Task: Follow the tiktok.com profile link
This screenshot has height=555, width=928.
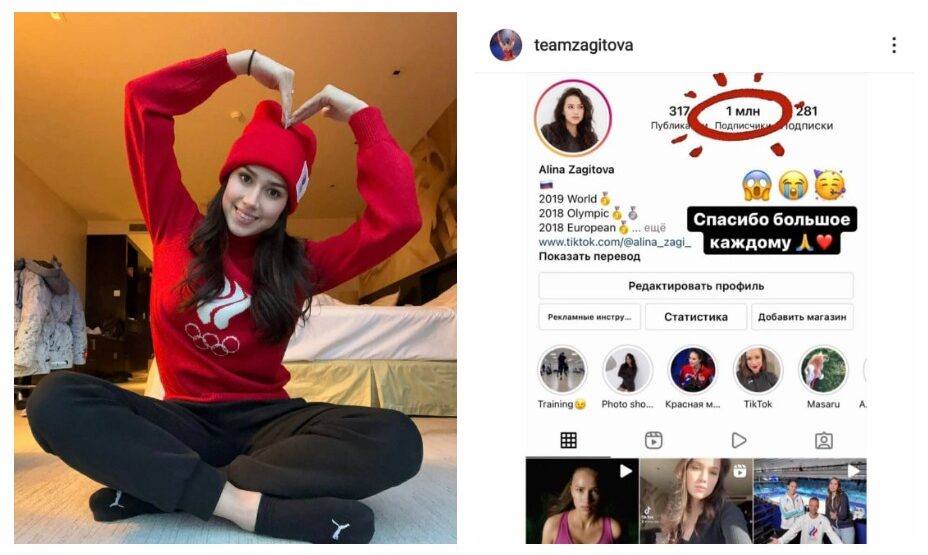Action: point(614,242)
